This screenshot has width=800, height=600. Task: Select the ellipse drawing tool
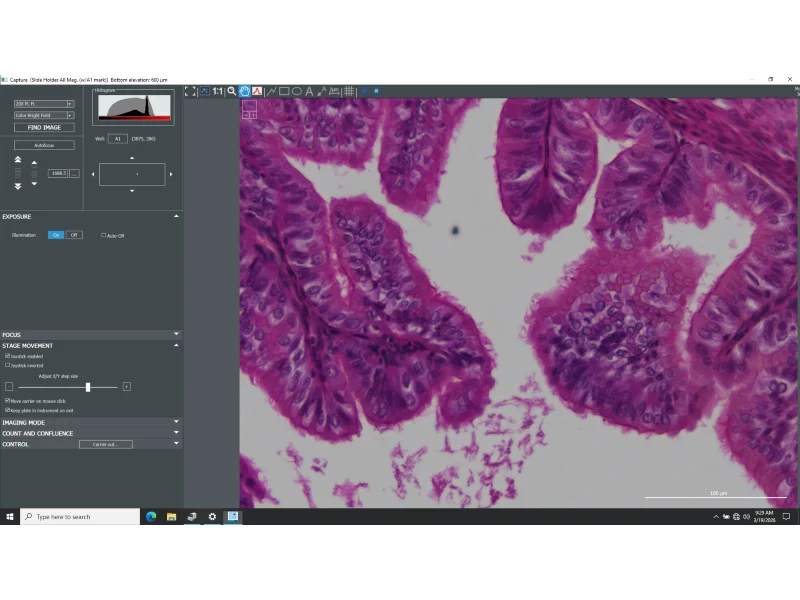(x=296, y=91)
